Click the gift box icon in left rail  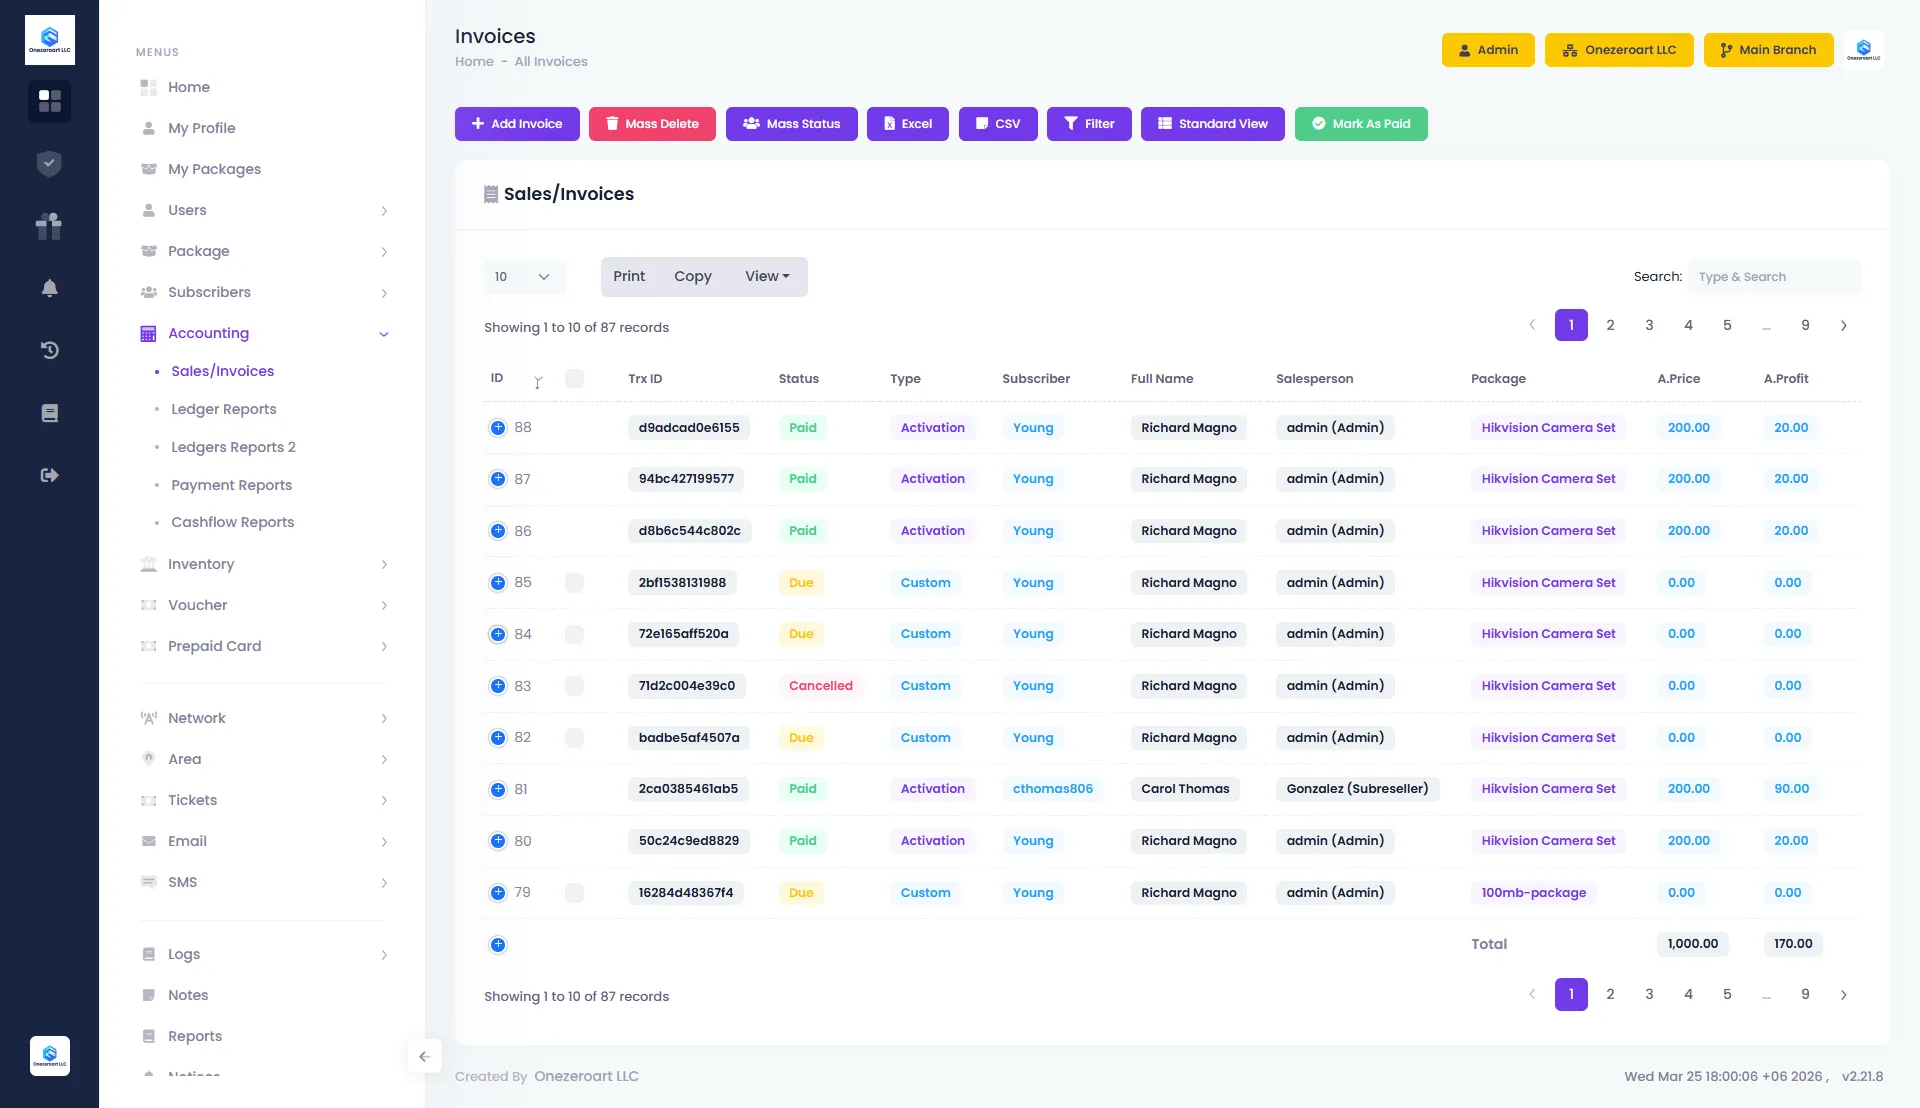point(49,226)
